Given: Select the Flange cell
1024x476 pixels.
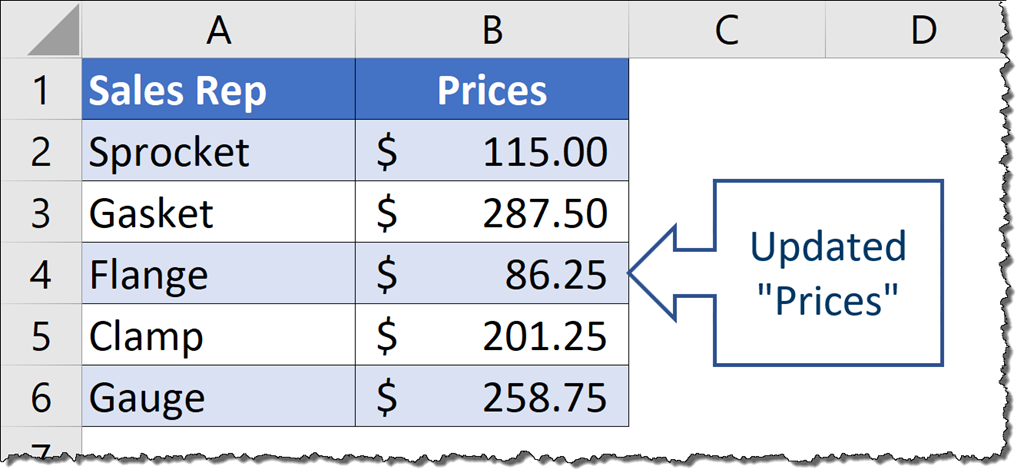Looking at the screenshot, I should point(218,274).
